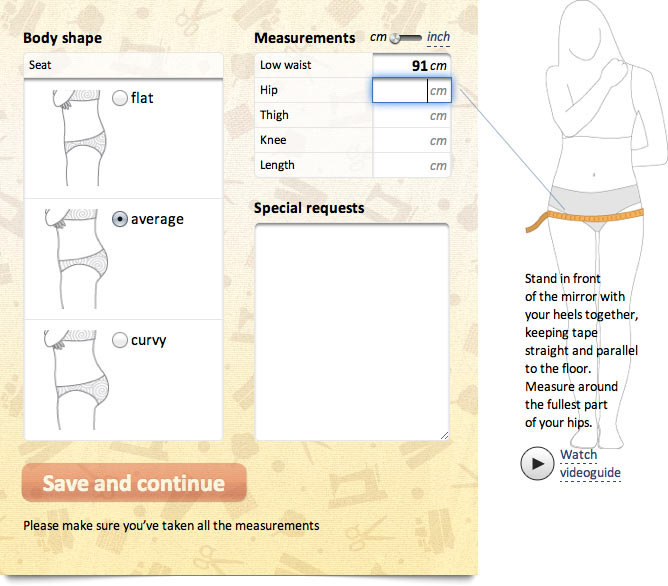The width and height of the screenshot is (668, 586).
Task: Switch units to cm label
Action: click(377, 38)
